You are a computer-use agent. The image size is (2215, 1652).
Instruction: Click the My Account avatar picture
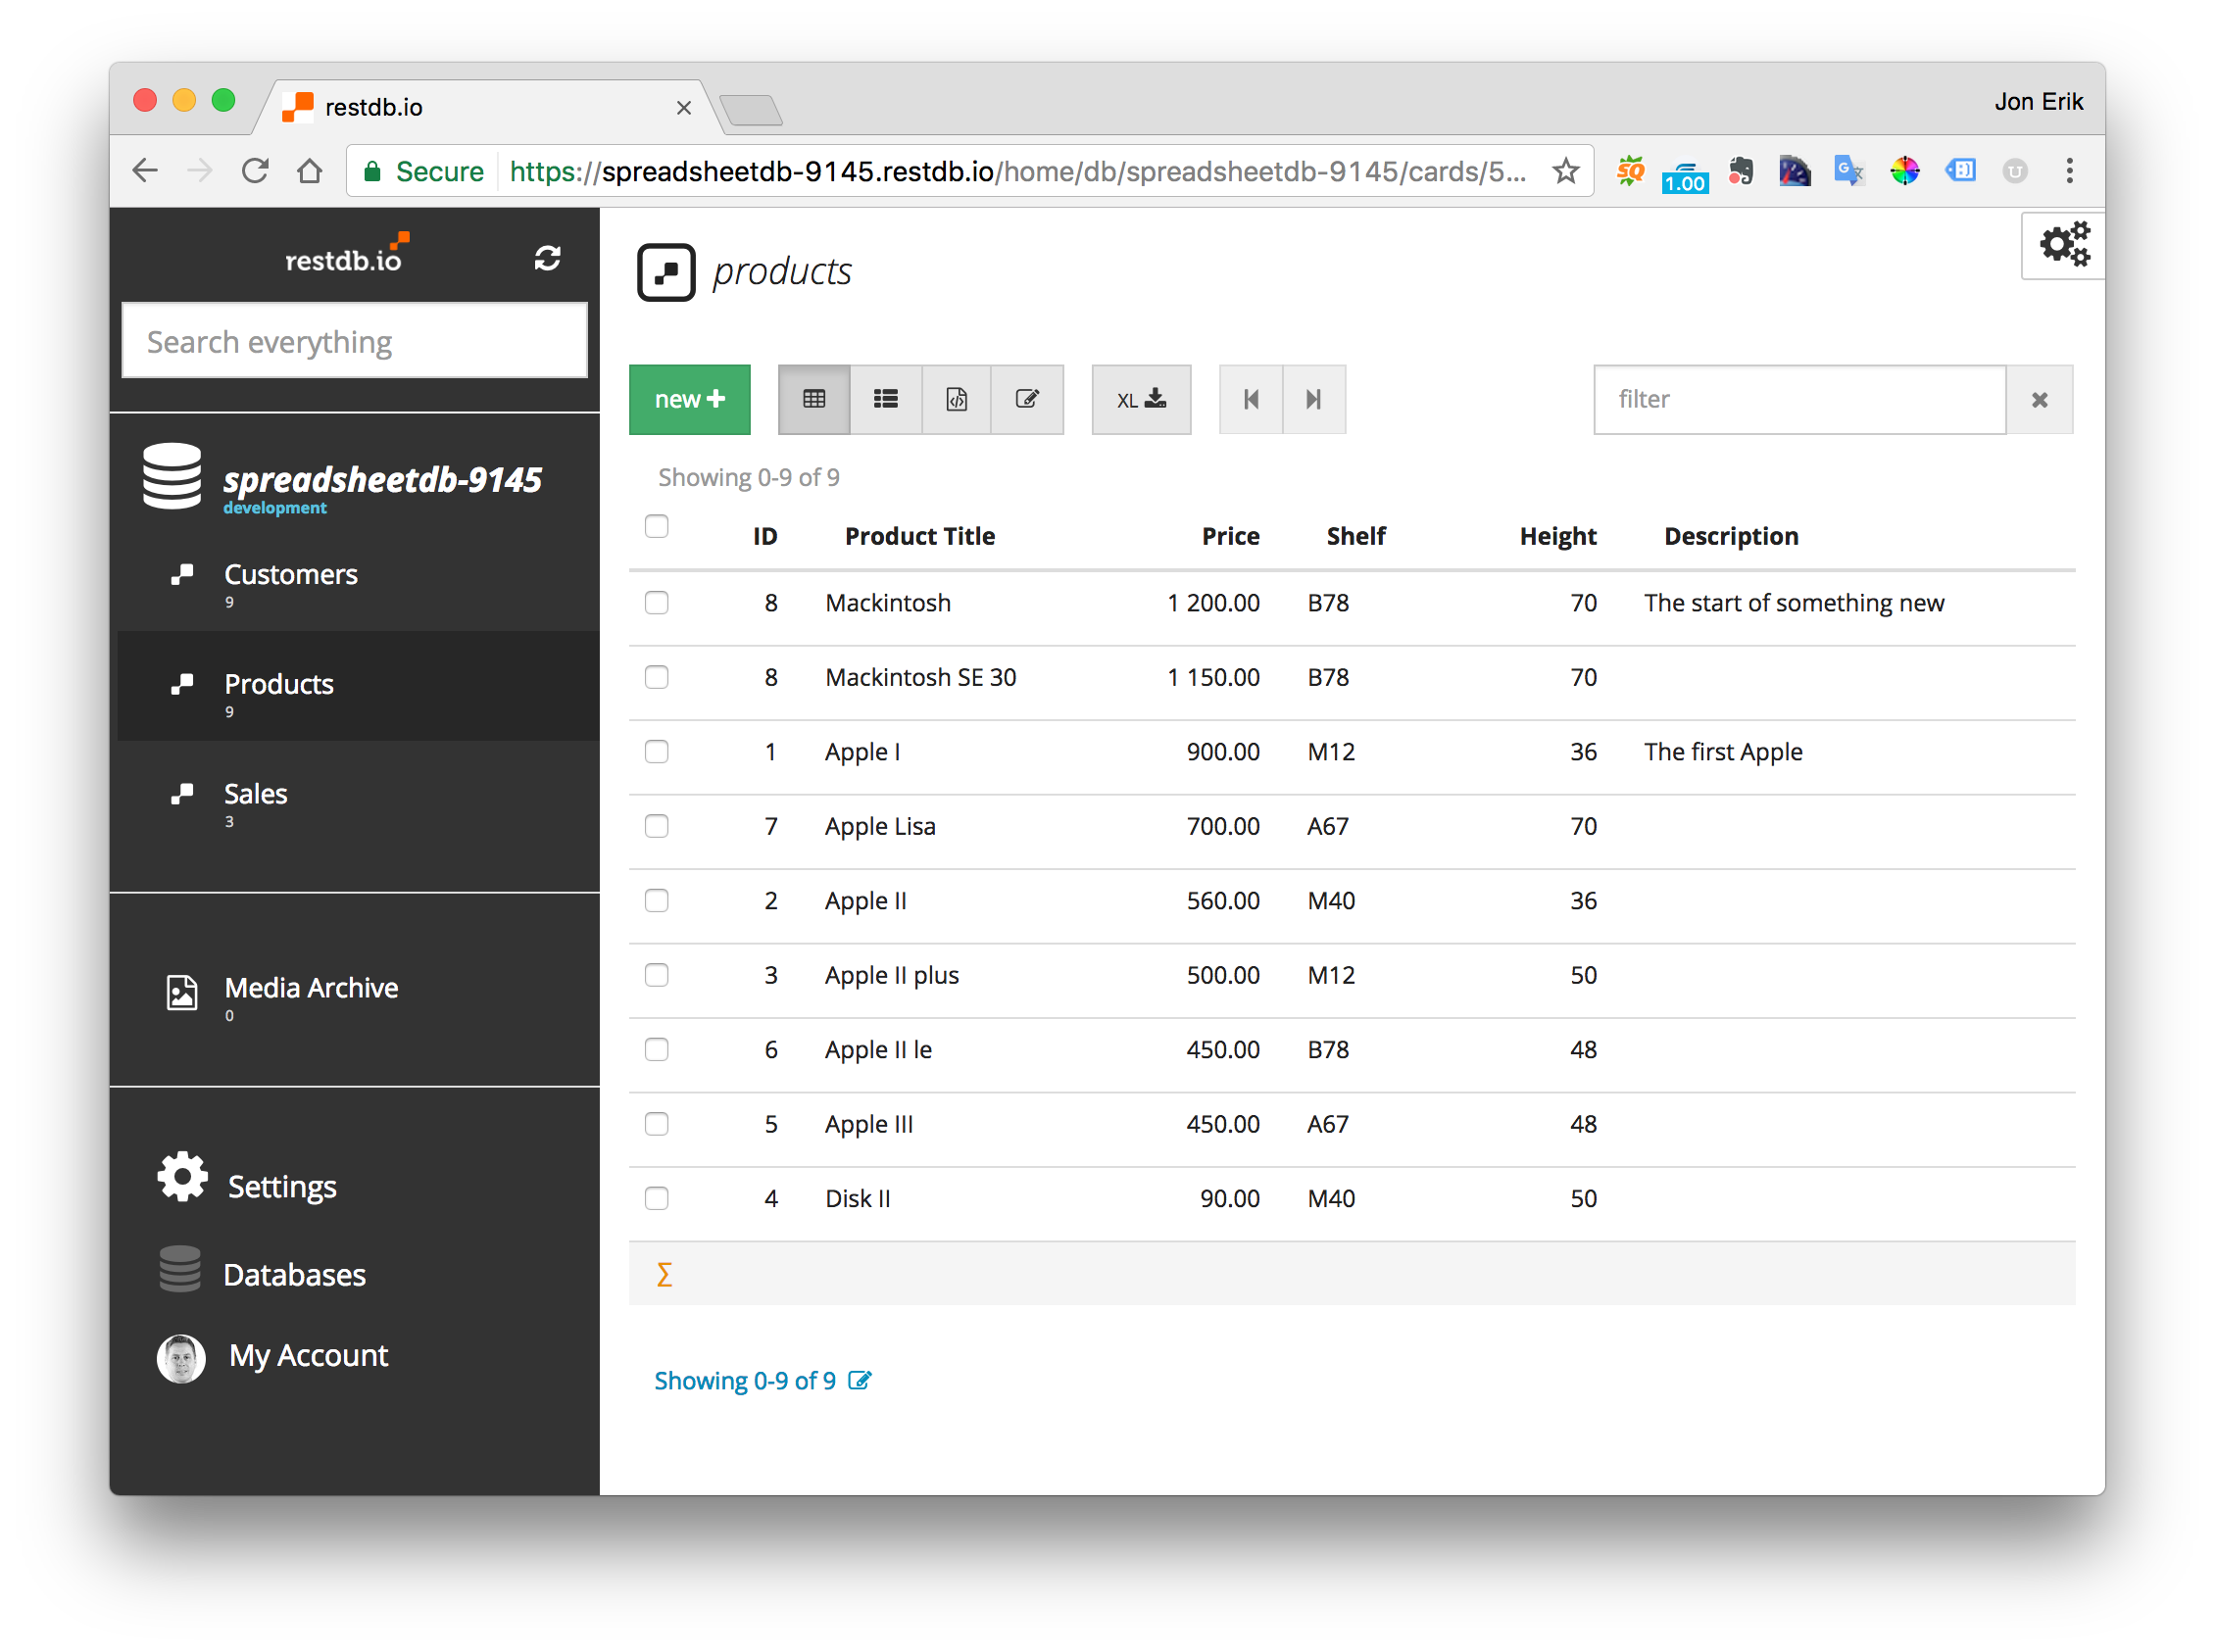(181, 1358)
